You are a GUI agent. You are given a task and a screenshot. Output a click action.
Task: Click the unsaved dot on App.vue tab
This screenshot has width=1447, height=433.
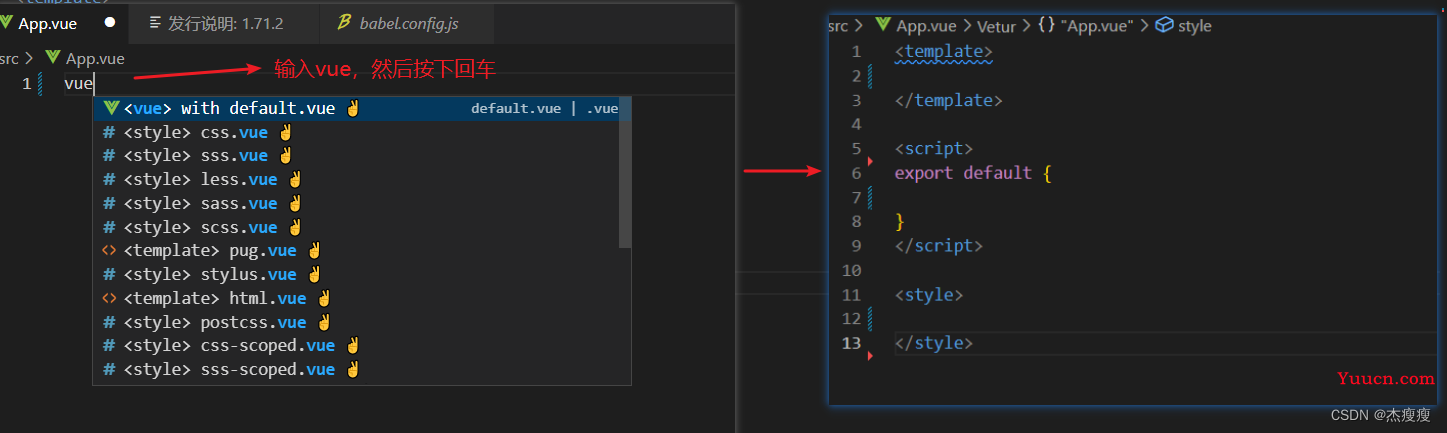109,23
